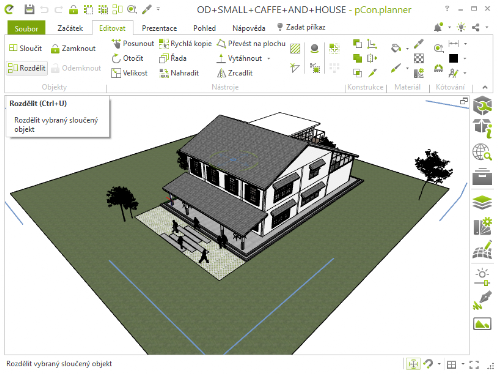The image size is (498, 374).
Task: Toggle fullscreen viewport icon in the status bar
Action: coord(474,365)
